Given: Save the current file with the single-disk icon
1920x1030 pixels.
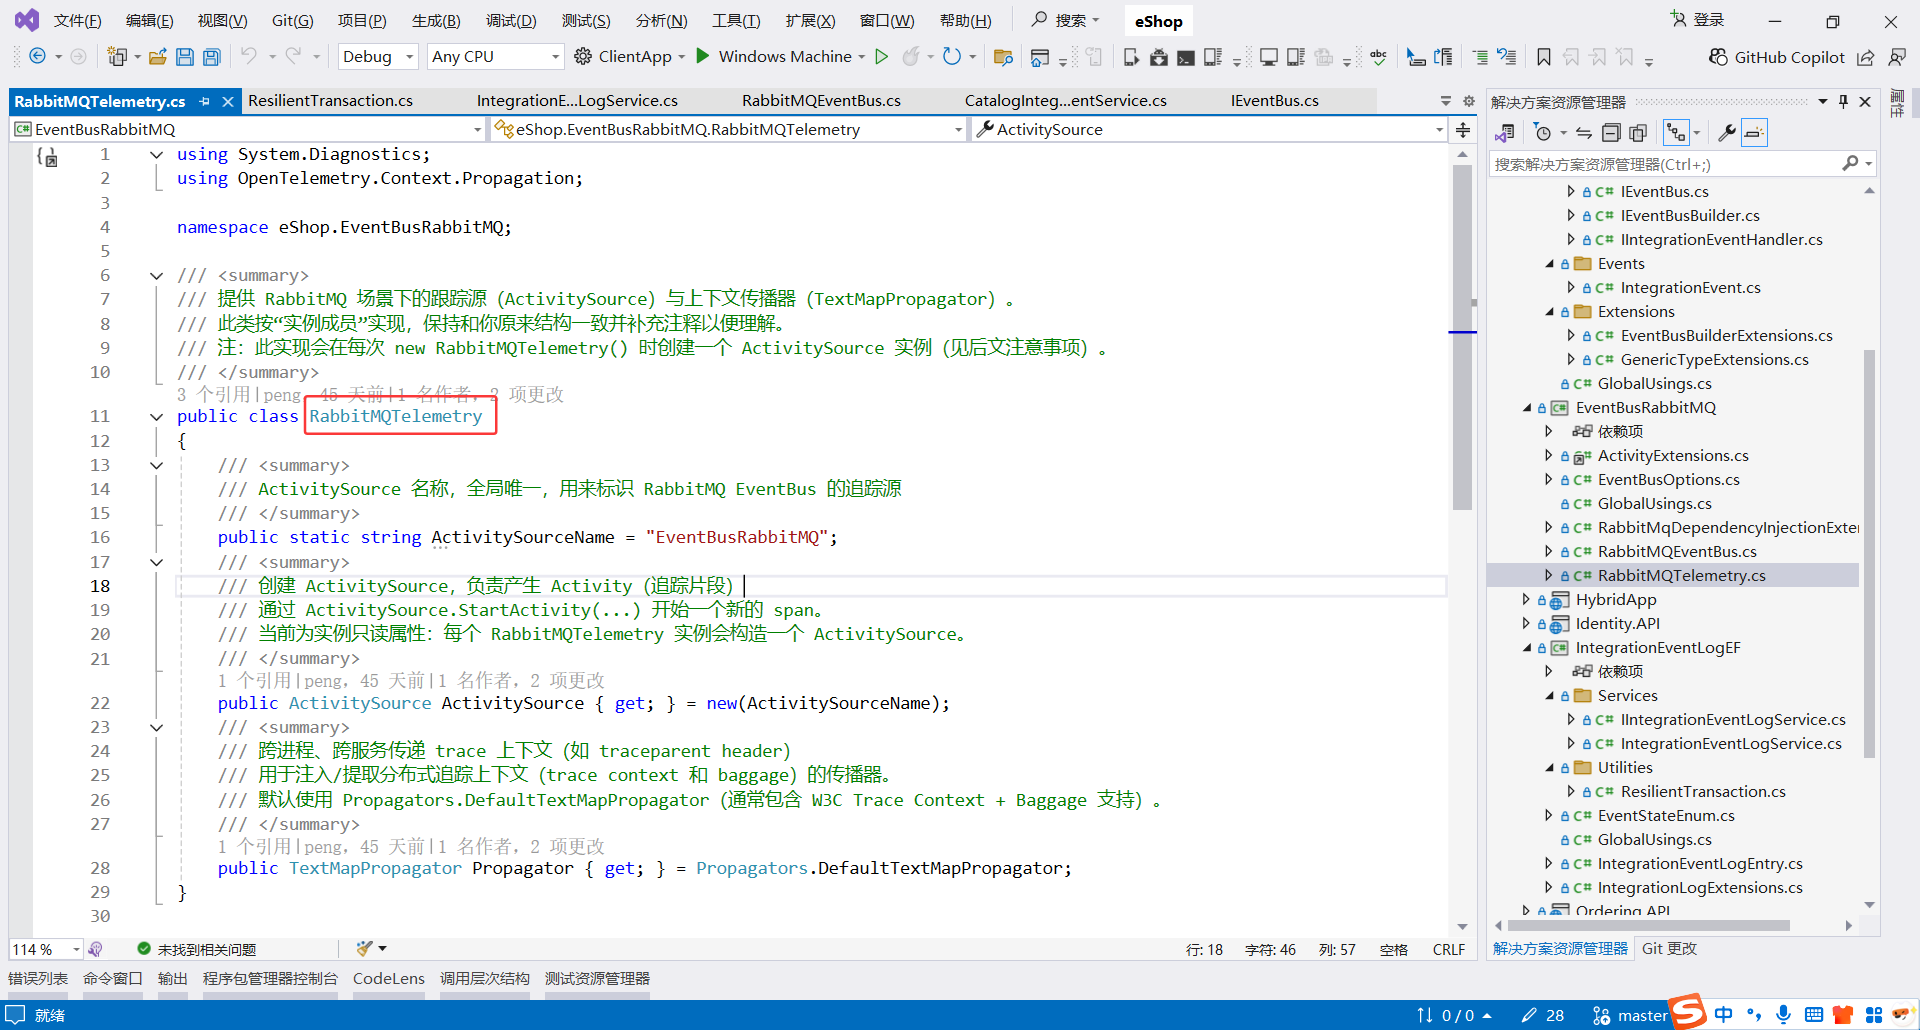Looking at the screenshot, I should coord(185,57).
